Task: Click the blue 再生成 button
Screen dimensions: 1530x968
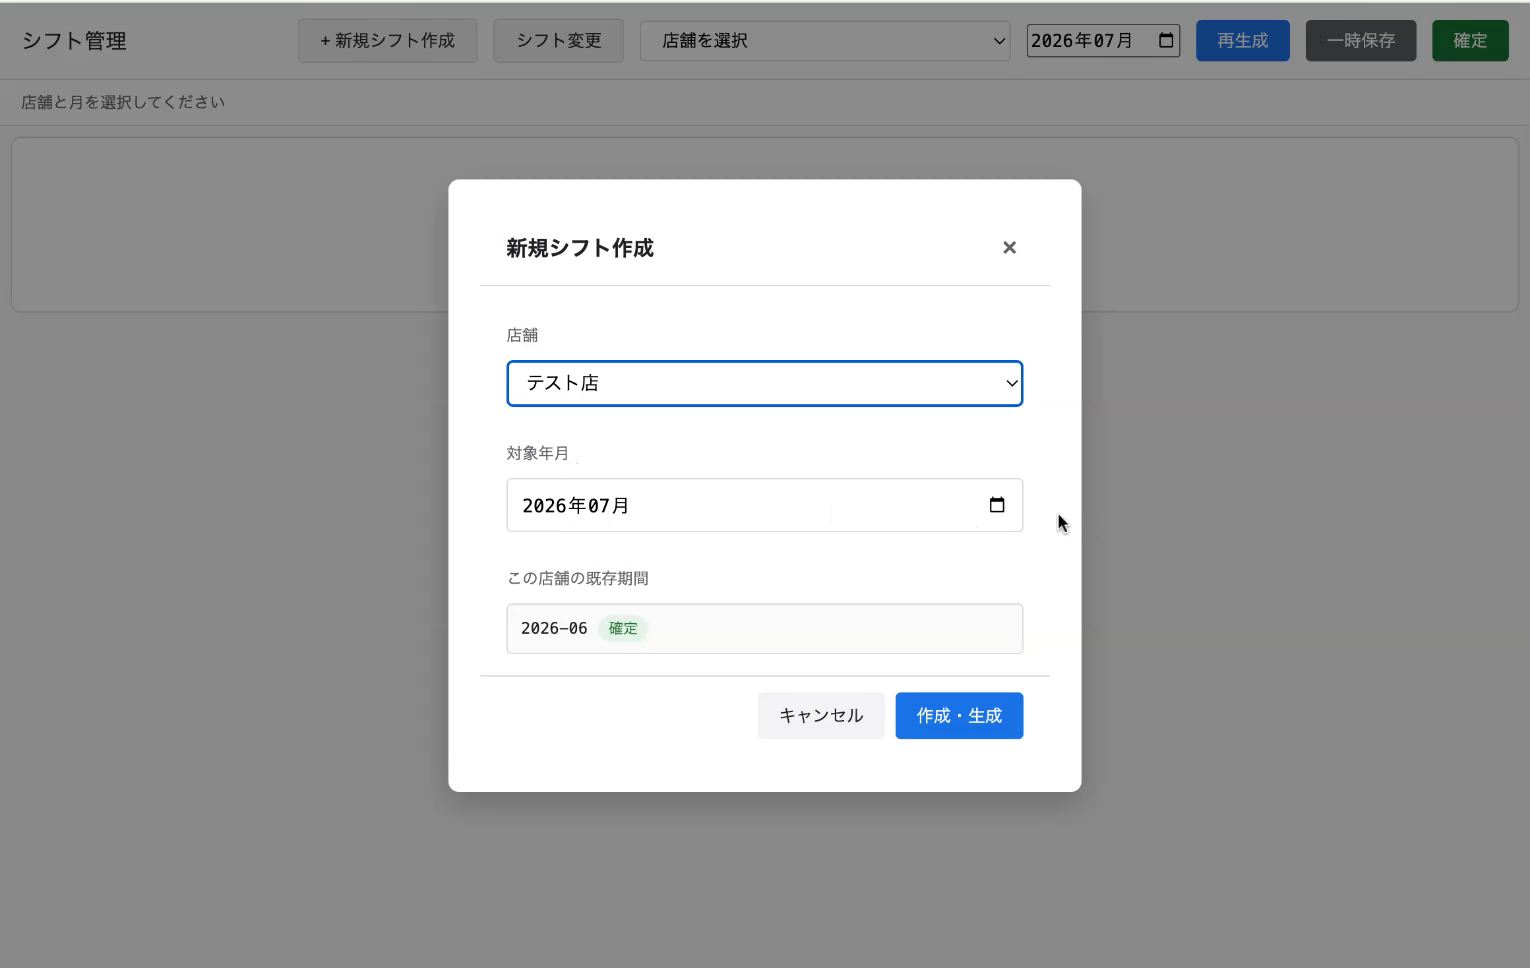Action: click(1243, 41)
